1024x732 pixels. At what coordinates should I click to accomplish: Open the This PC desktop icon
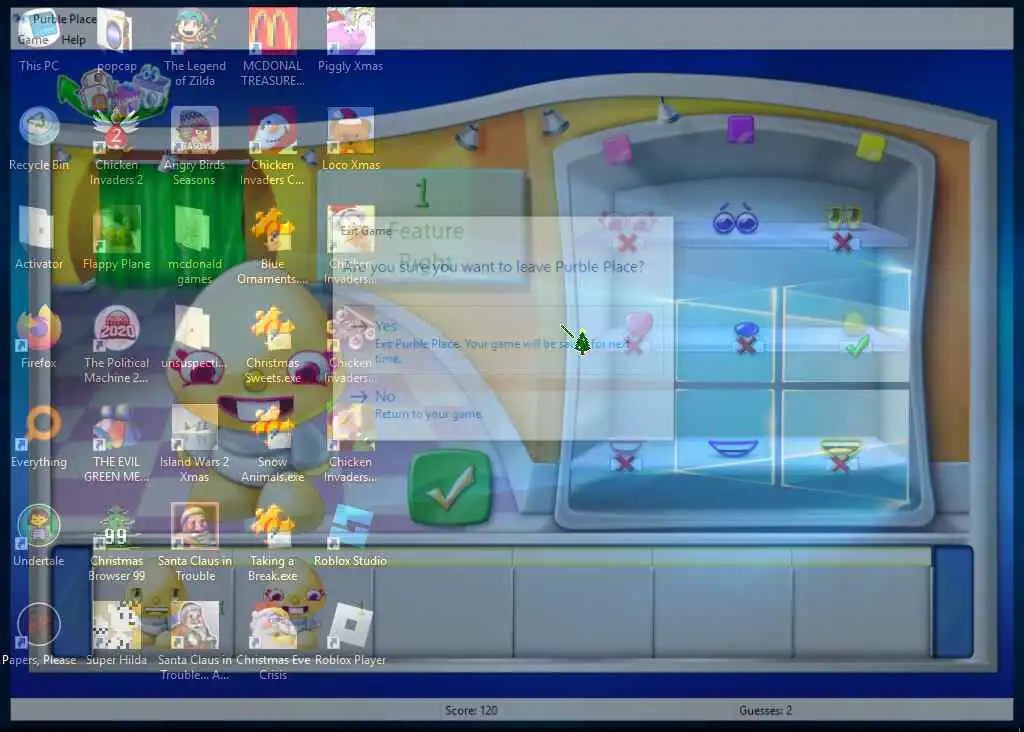pos(39,39)
